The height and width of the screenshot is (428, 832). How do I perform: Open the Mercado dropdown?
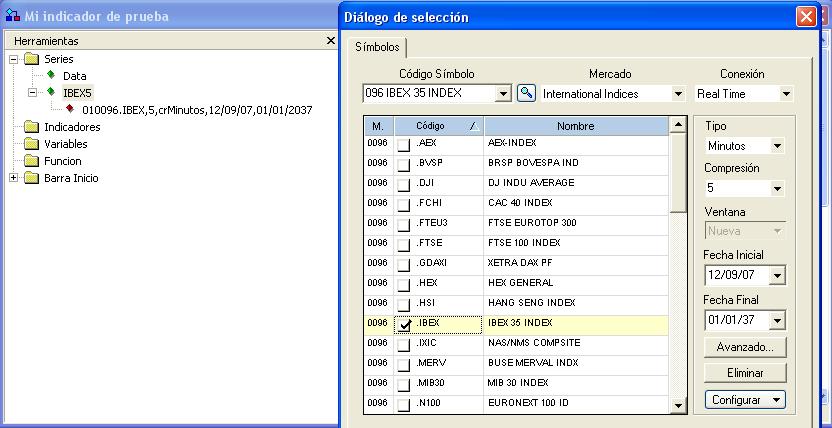pos(678,94)
